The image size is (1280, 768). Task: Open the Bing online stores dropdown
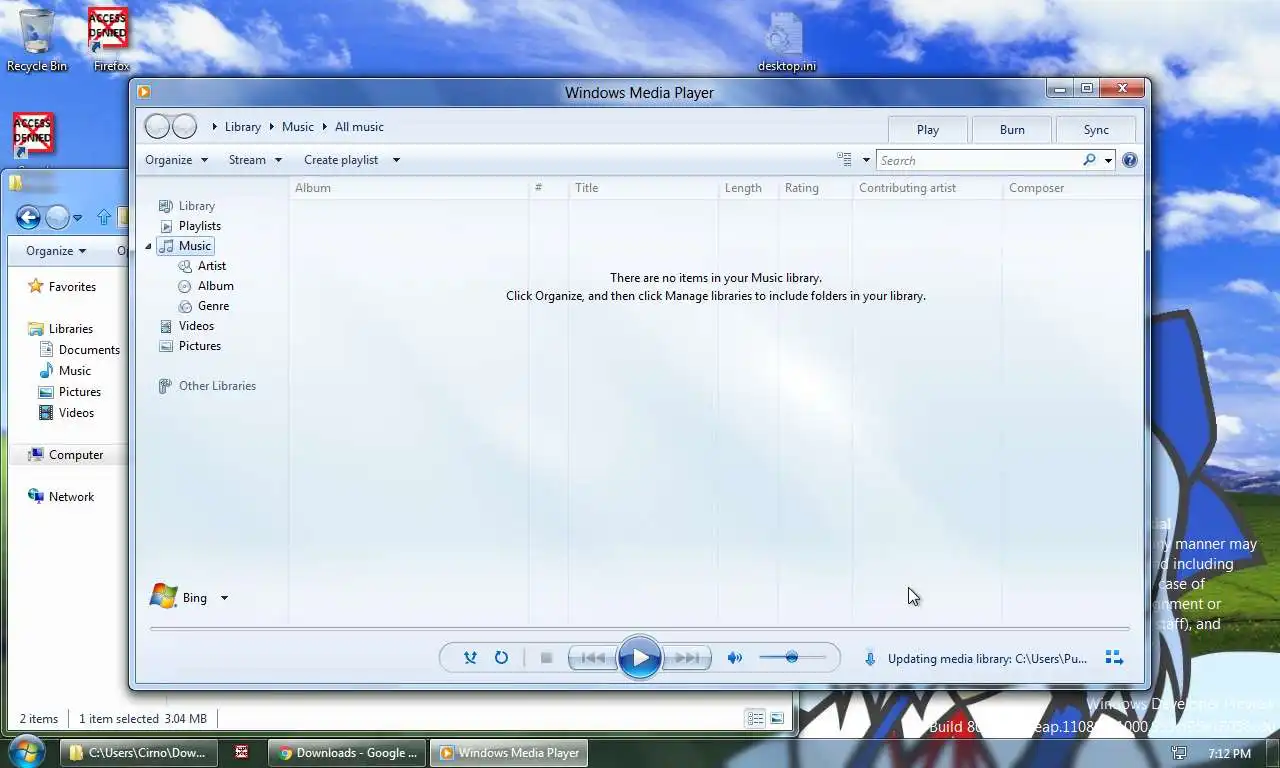[x=224, y=598]
